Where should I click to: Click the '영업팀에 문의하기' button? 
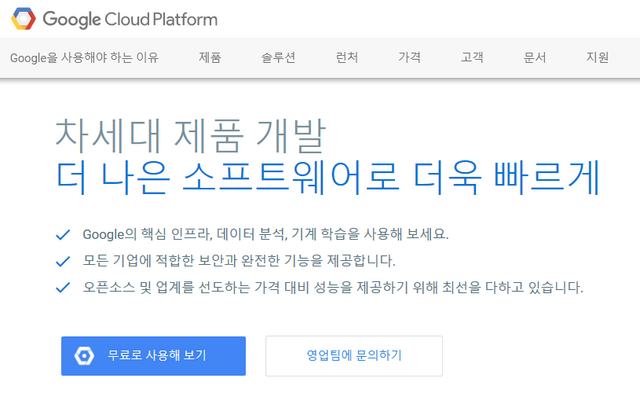(354, 356)
